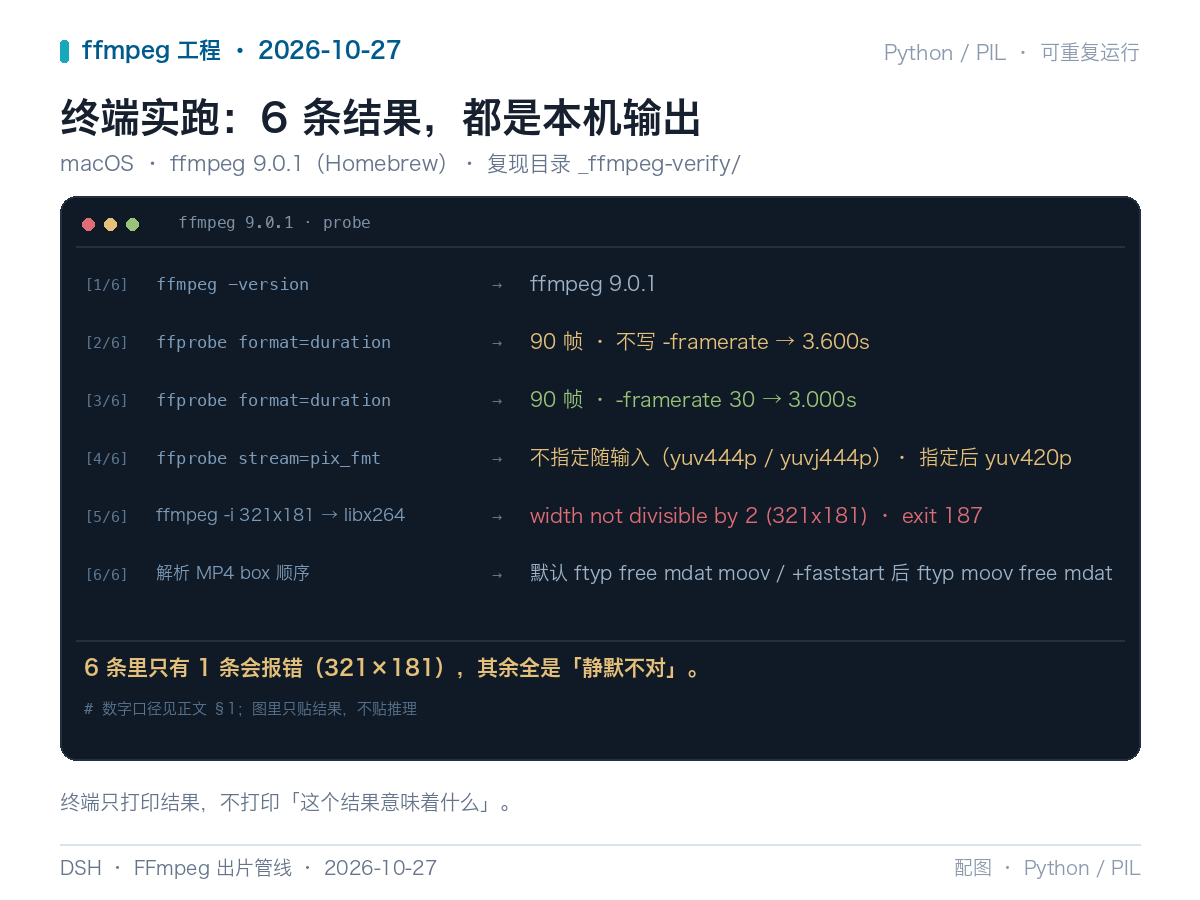Click comment line "# 数字口径见正文 §1"
Image resolution: width=1200 pixels, height=900 pixels.
pyautogui.click(x=250, y=709)
